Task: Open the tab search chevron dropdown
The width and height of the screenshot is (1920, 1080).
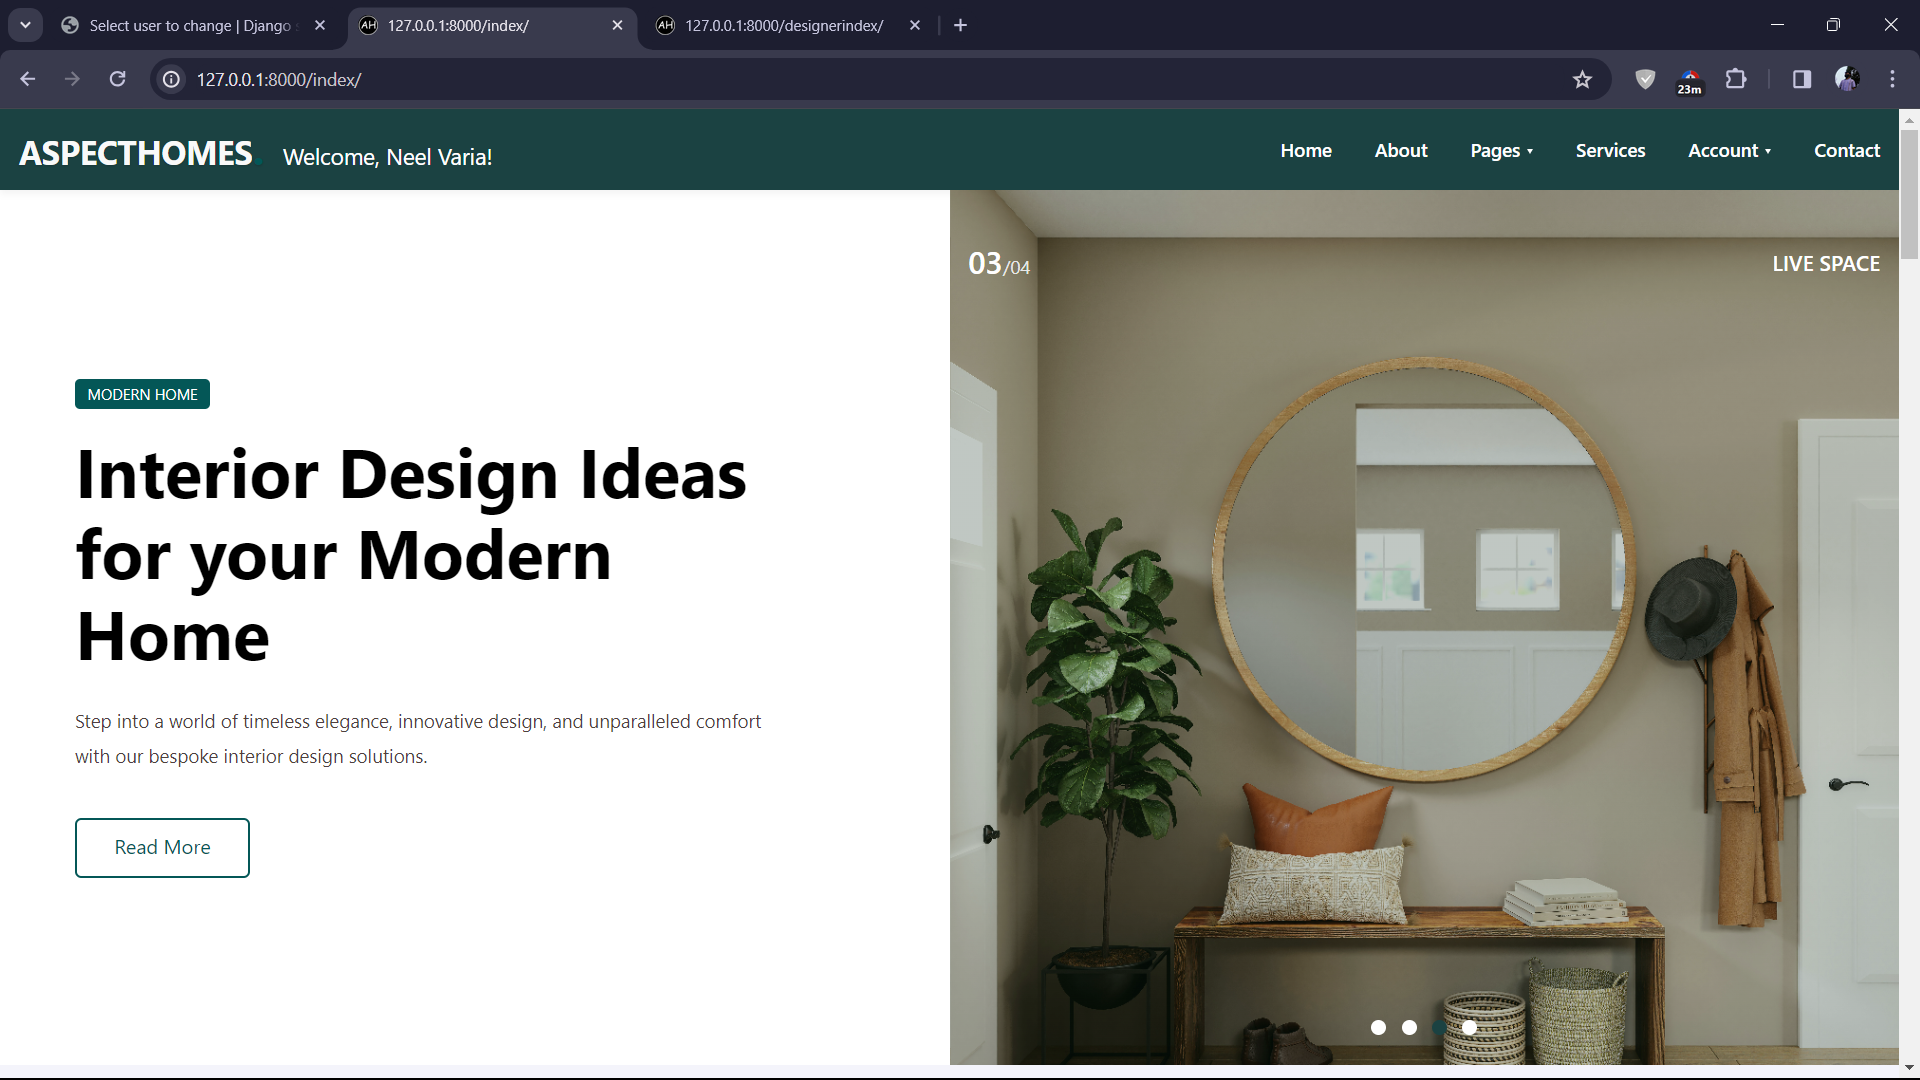Action: (x=25, y=25)
